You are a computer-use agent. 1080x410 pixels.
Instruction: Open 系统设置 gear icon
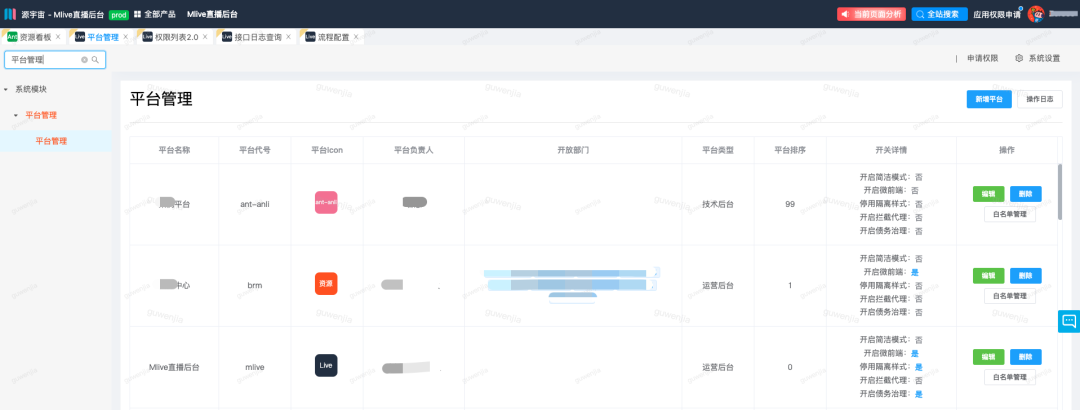point(1019,59)
